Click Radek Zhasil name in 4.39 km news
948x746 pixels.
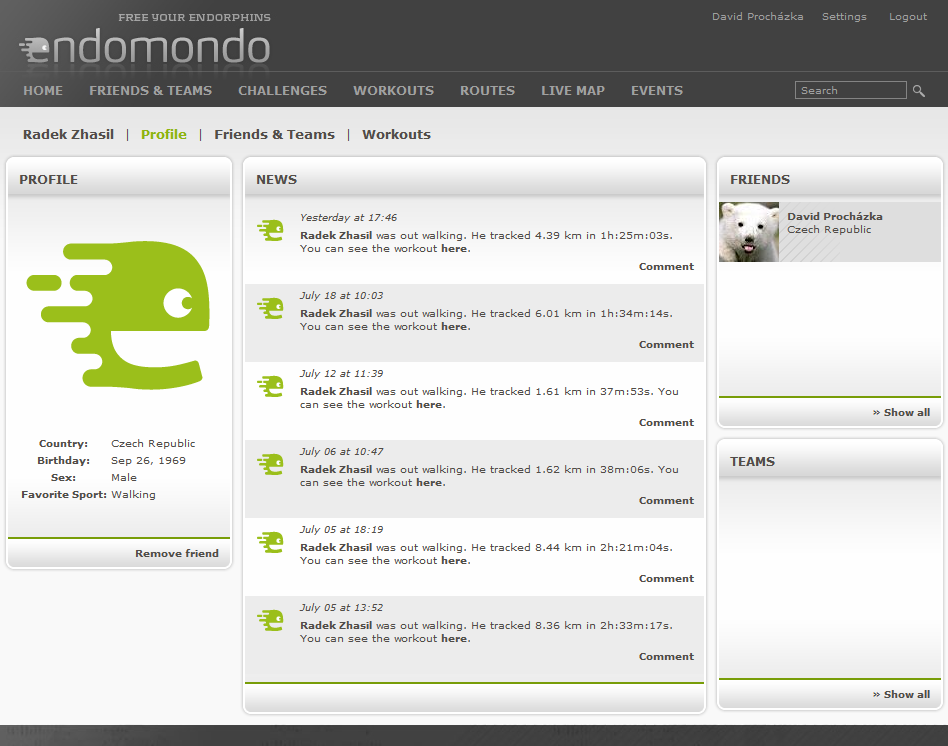[x=336, y=235]
